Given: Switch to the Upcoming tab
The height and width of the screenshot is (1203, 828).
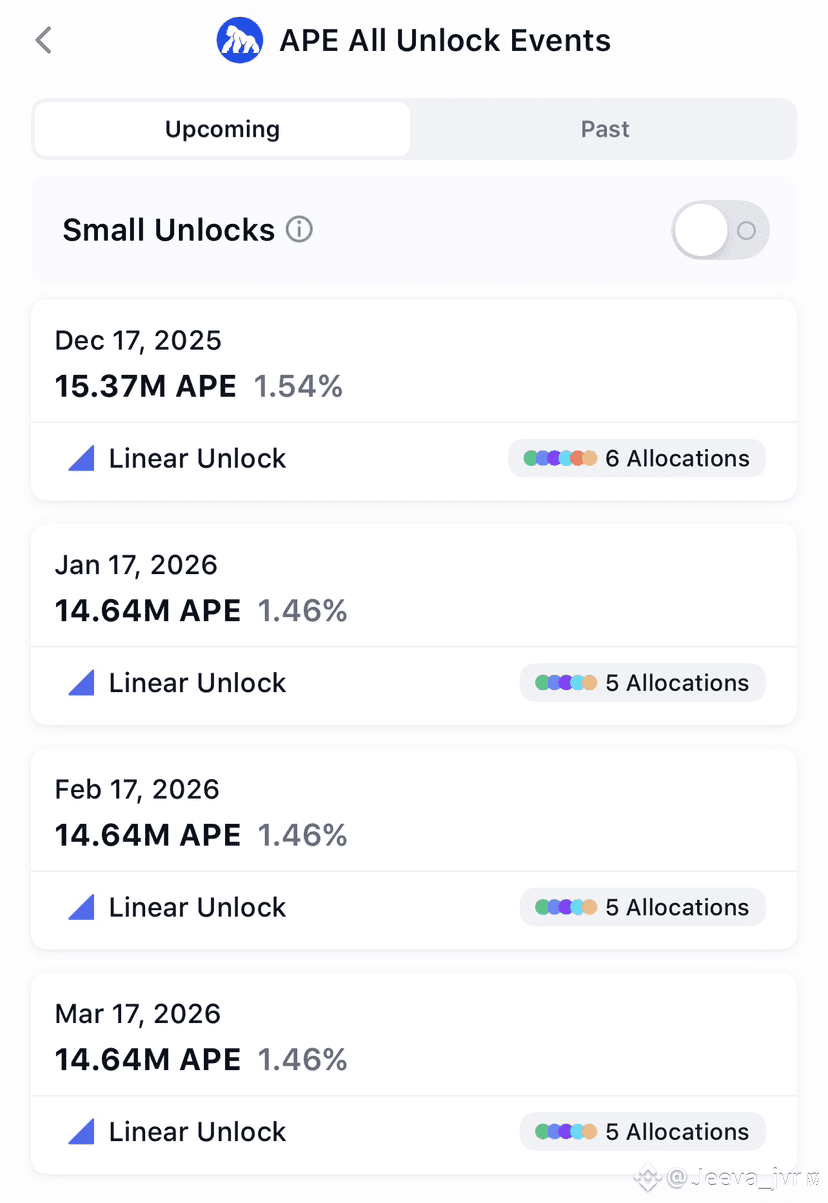Looking at the screenshot, I should [x=222, y=129].
